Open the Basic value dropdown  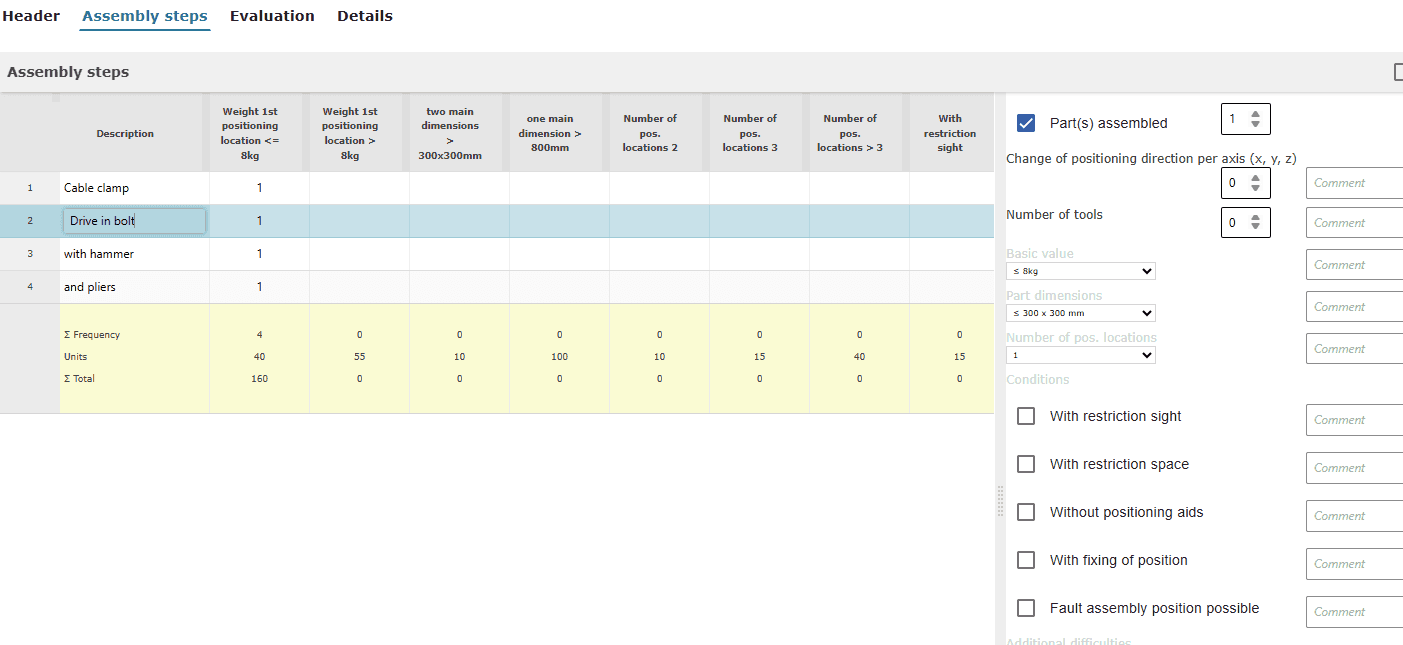[x=1080, y=271]
